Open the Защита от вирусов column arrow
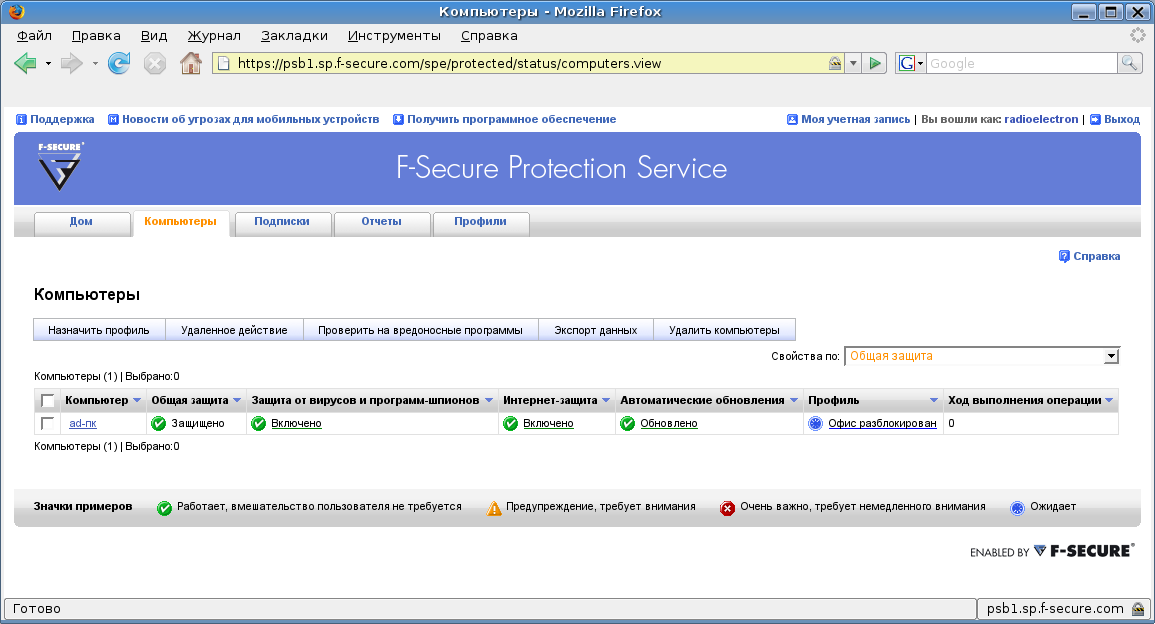The width and height of the screenshot is (1155, 624). click(488, 401)
